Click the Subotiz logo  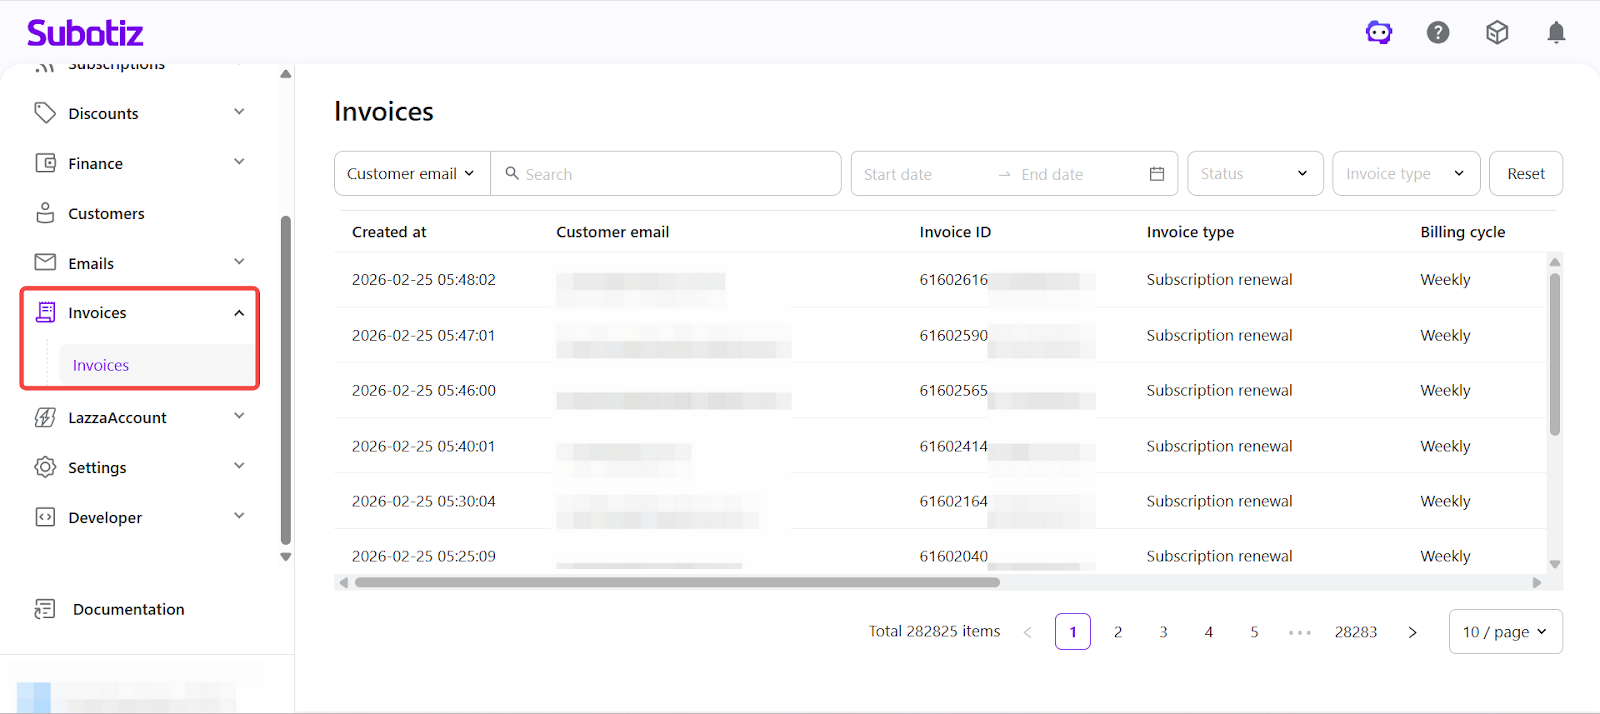tap(85, 33)
